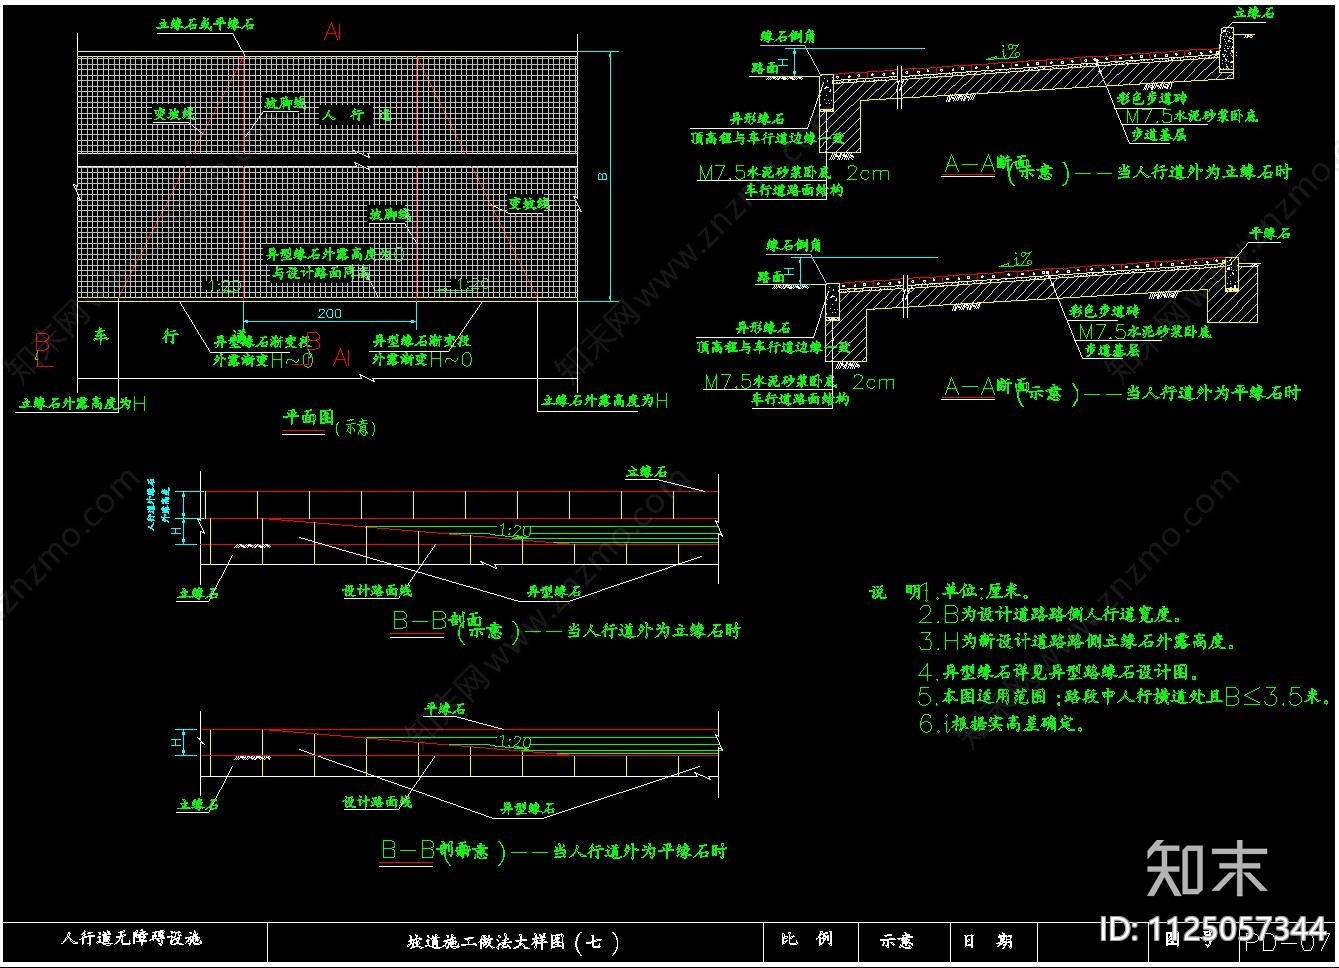Screen dimensions: 1339x968
Task: Click '立缘石' label at the upper A-A section's right end
Action: tap(1254, 13)
